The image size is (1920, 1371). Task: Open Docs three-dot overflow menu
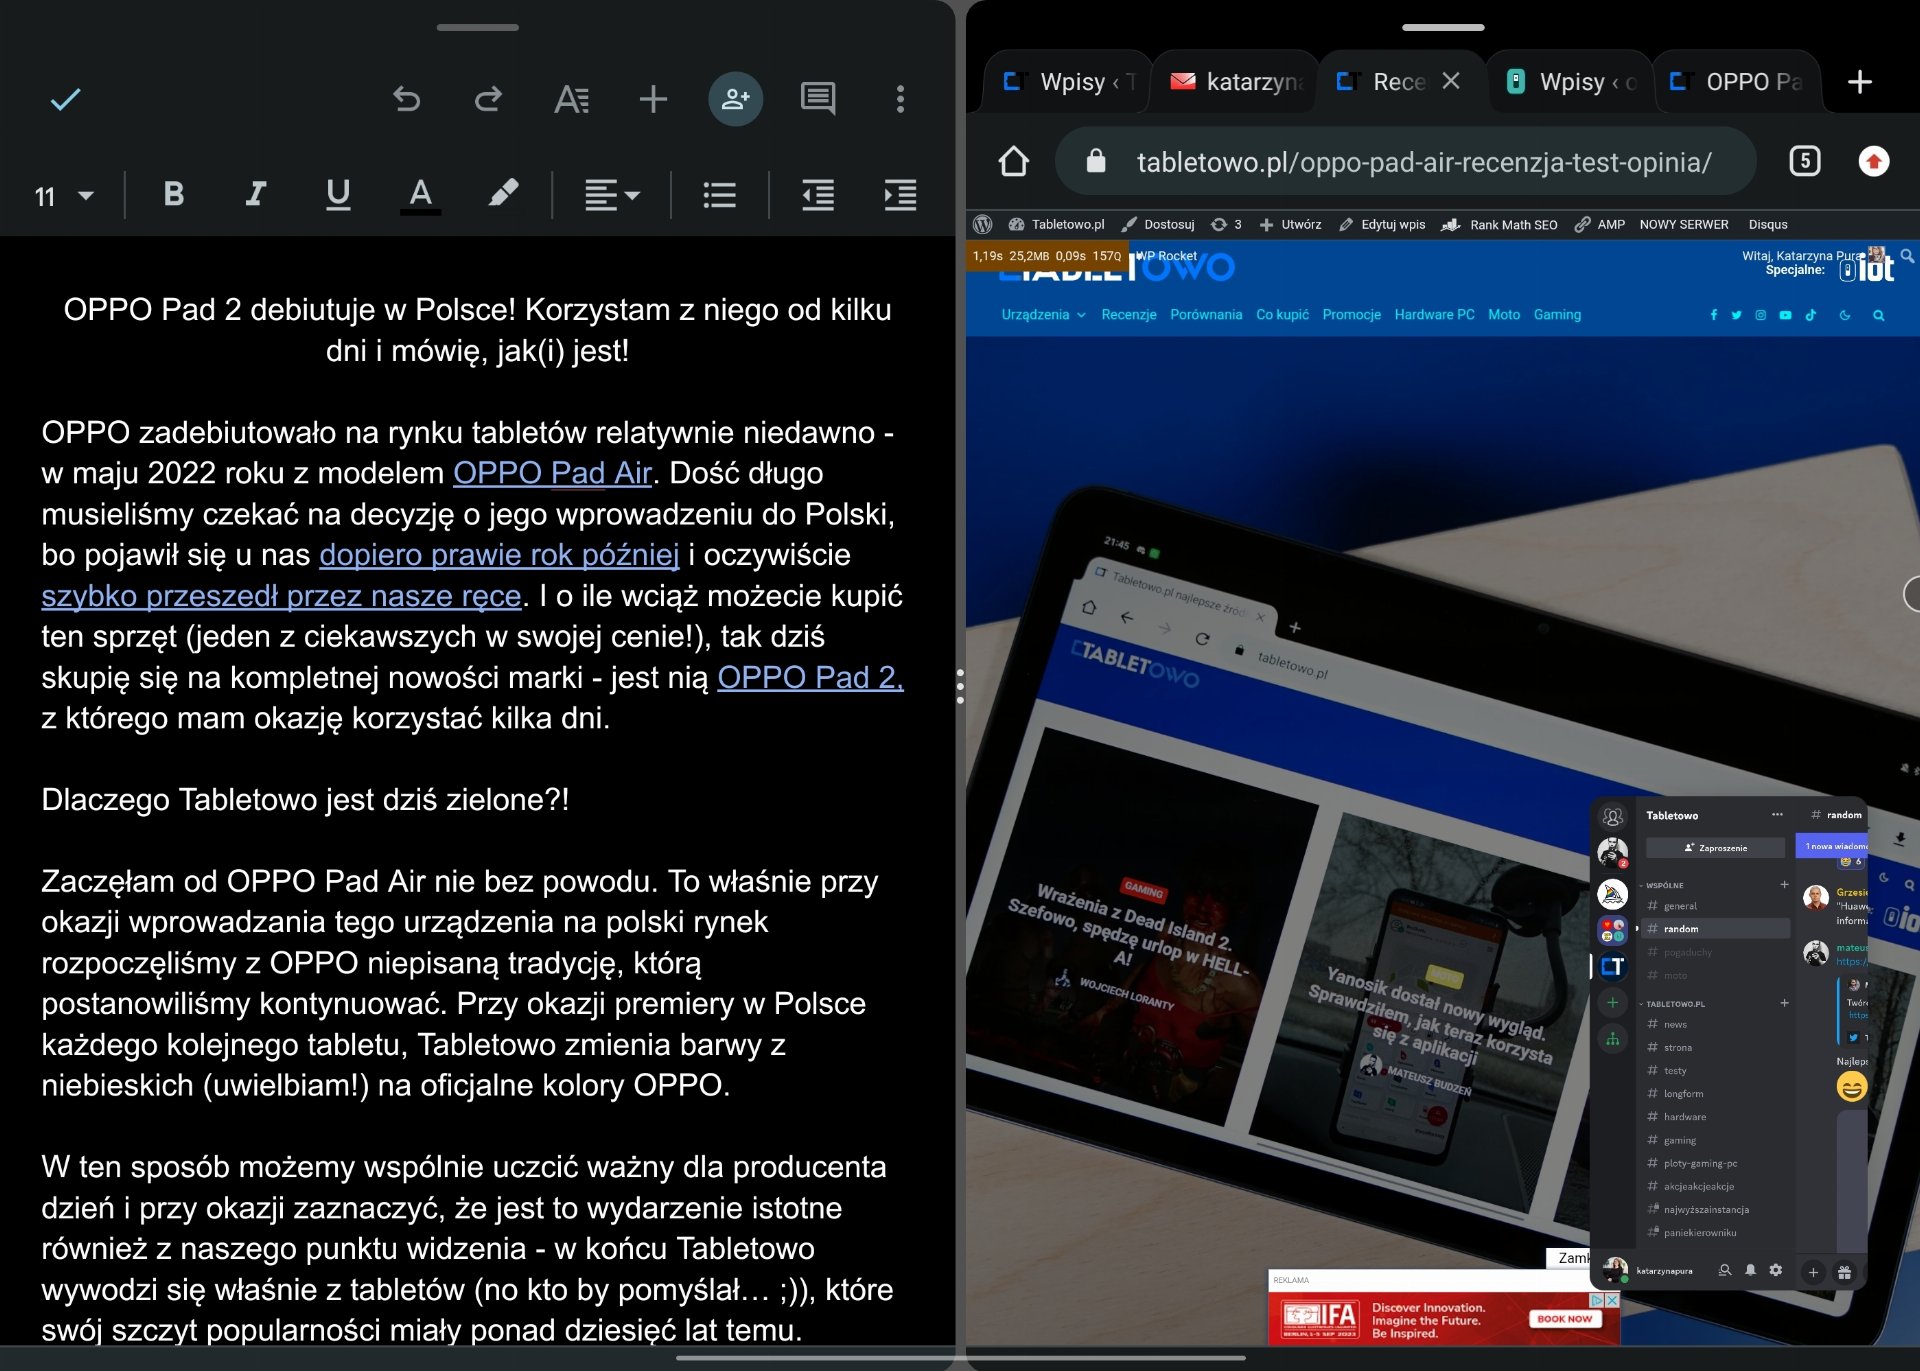coord(900,99)
